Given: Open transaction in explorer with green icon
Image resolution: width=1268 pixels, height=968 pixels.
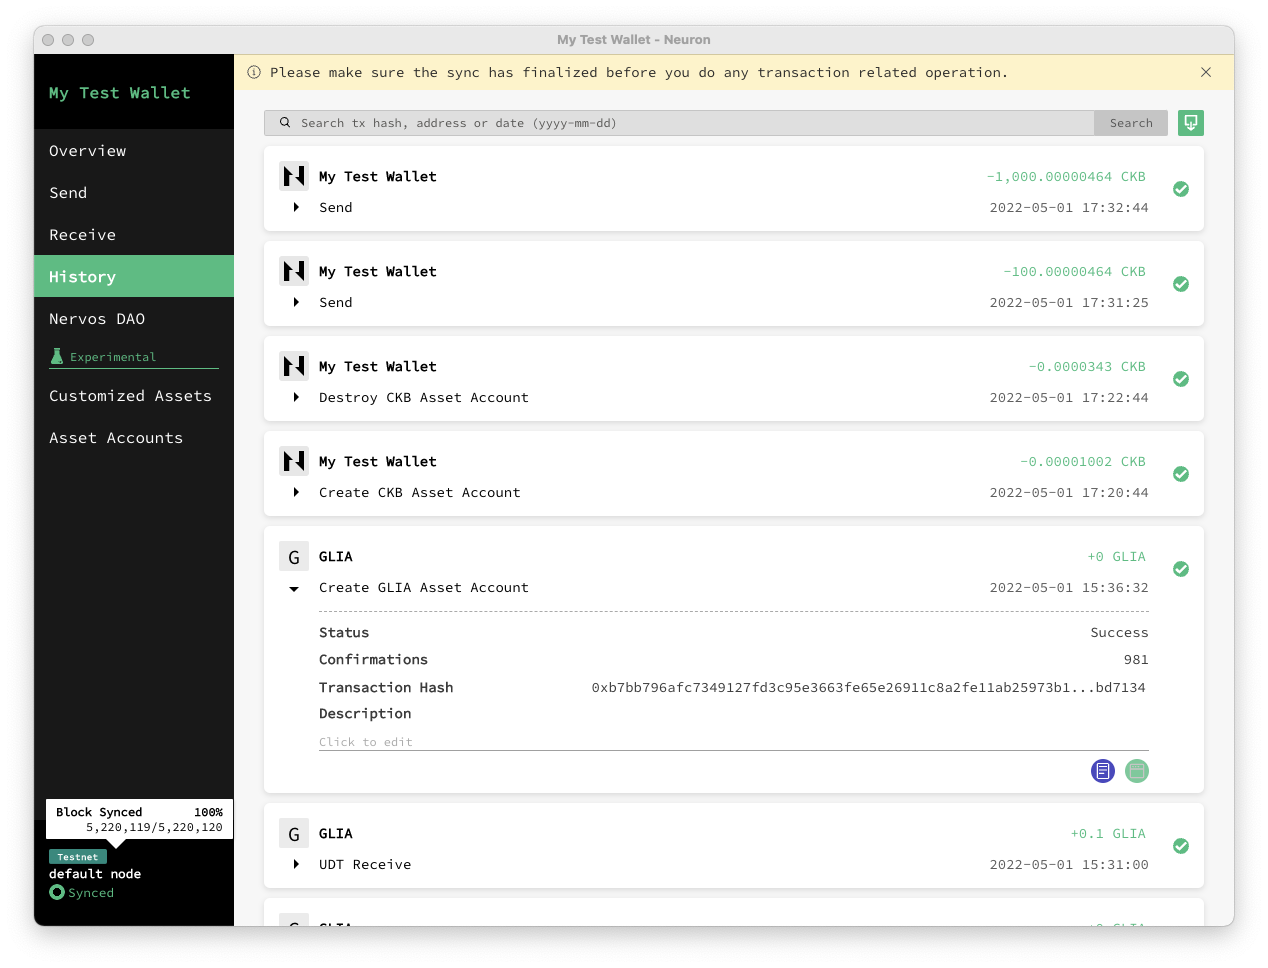Looking at the screenshot, I should 1137,771.
